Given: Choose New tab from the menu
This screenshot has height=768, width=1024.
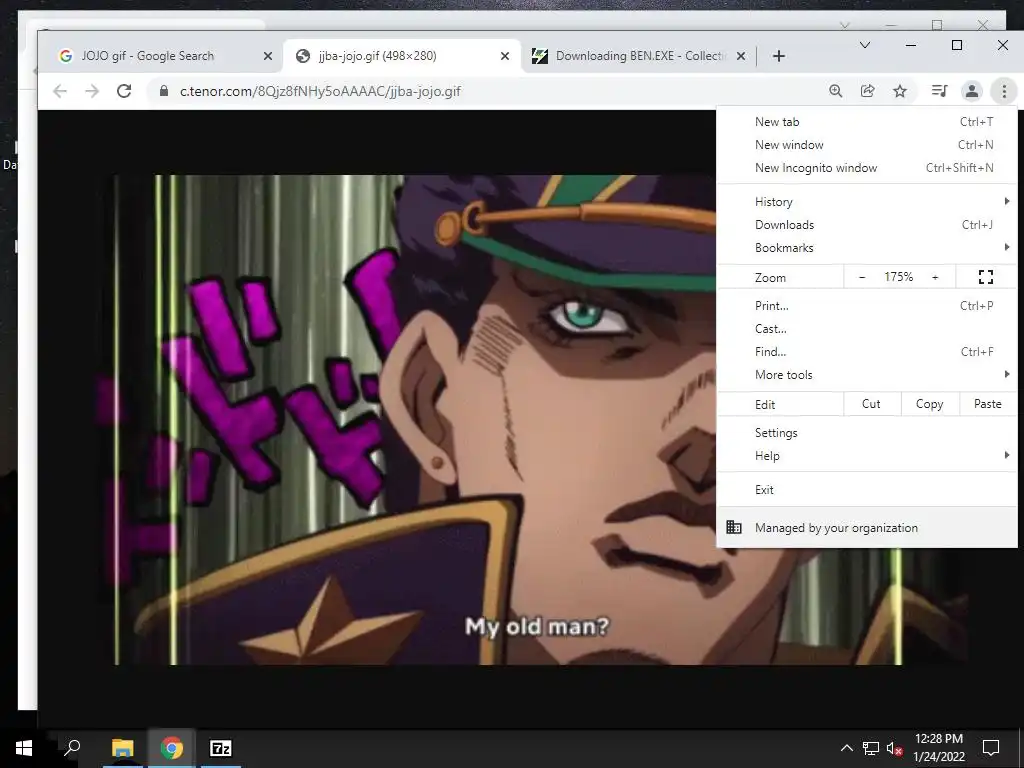Looking at the screenshot, I should (867, 122).
